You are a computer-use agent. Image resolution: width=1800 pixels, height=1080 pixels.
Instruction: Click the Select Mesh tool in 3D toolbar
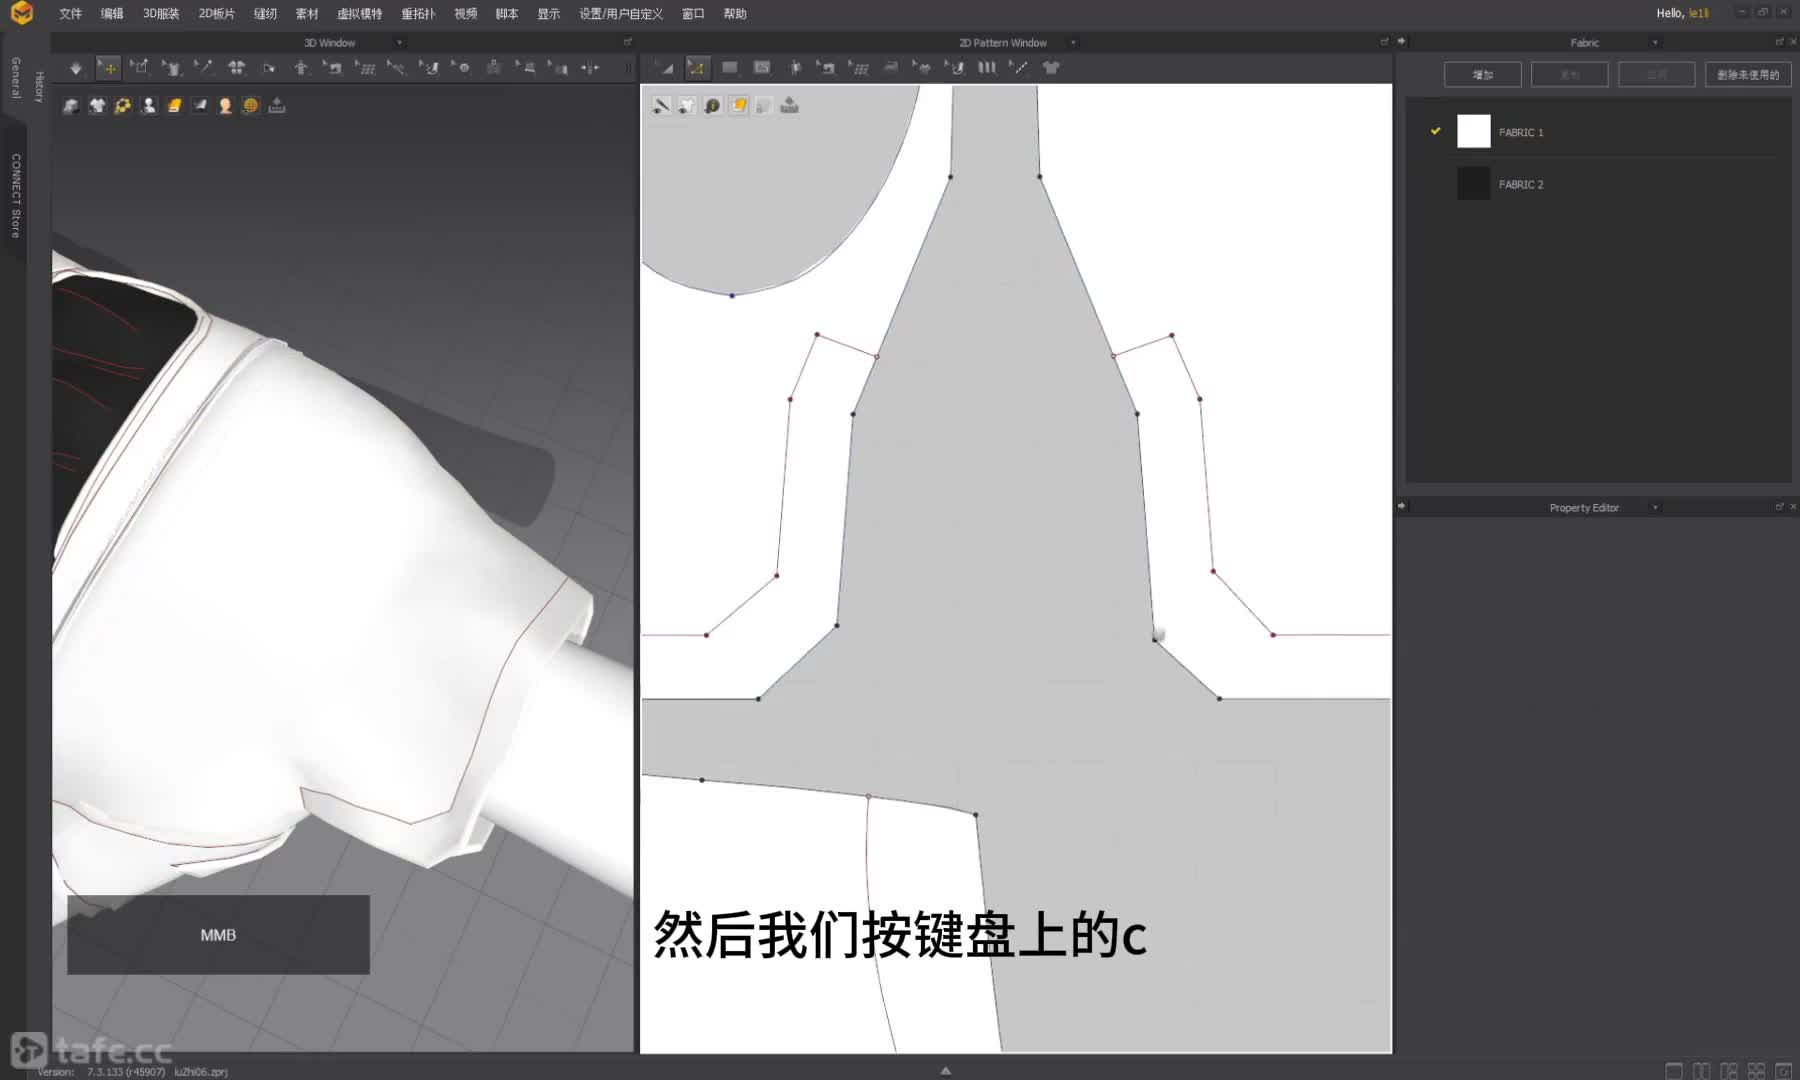(140, 68)
